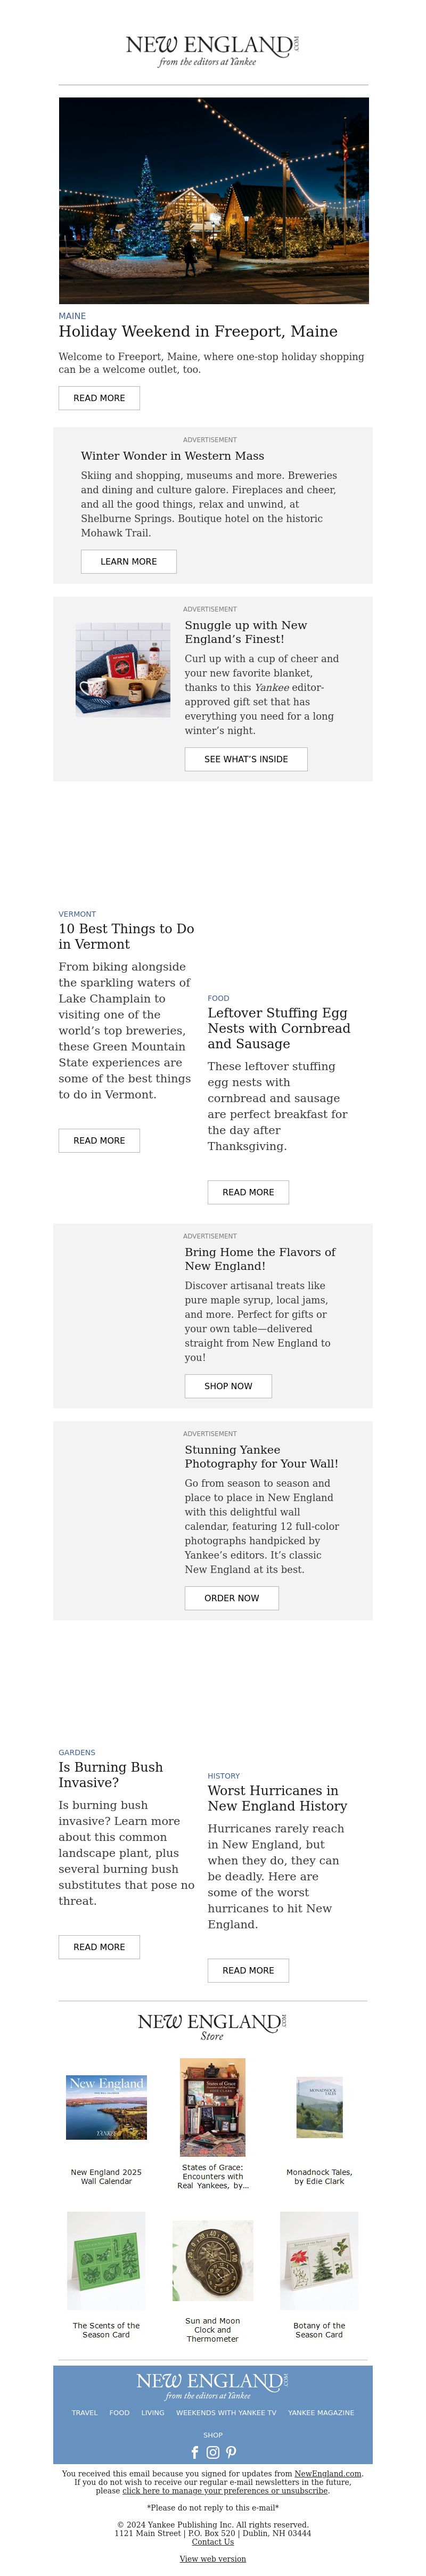Open the Instagram icon in footer
Screen dimensions: 426x2576
pos(213,2452)
